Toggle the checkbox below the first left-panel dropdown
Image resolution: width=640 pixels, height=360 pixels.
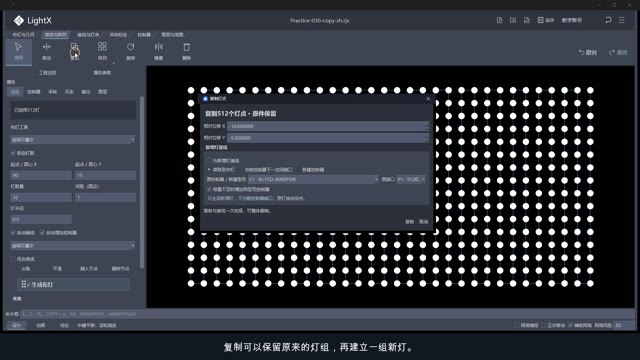13,153
